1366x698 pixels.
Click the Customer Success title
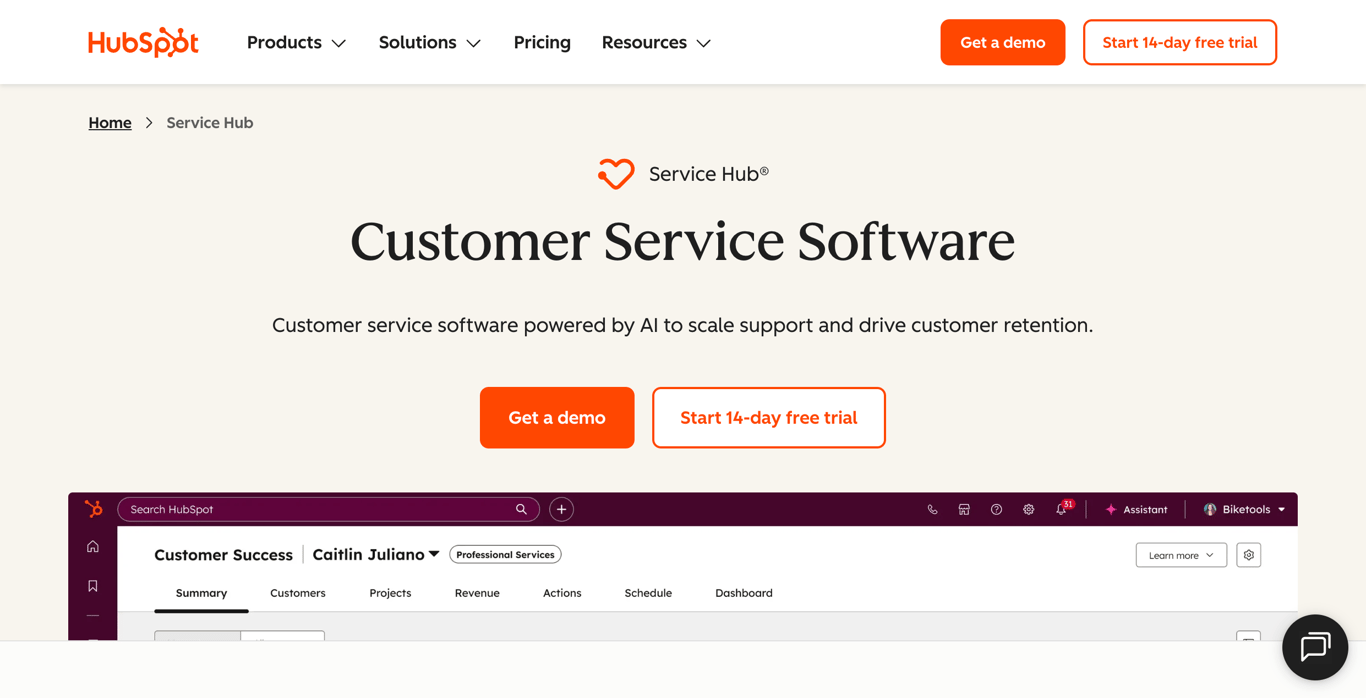click(x=223, y=555)
